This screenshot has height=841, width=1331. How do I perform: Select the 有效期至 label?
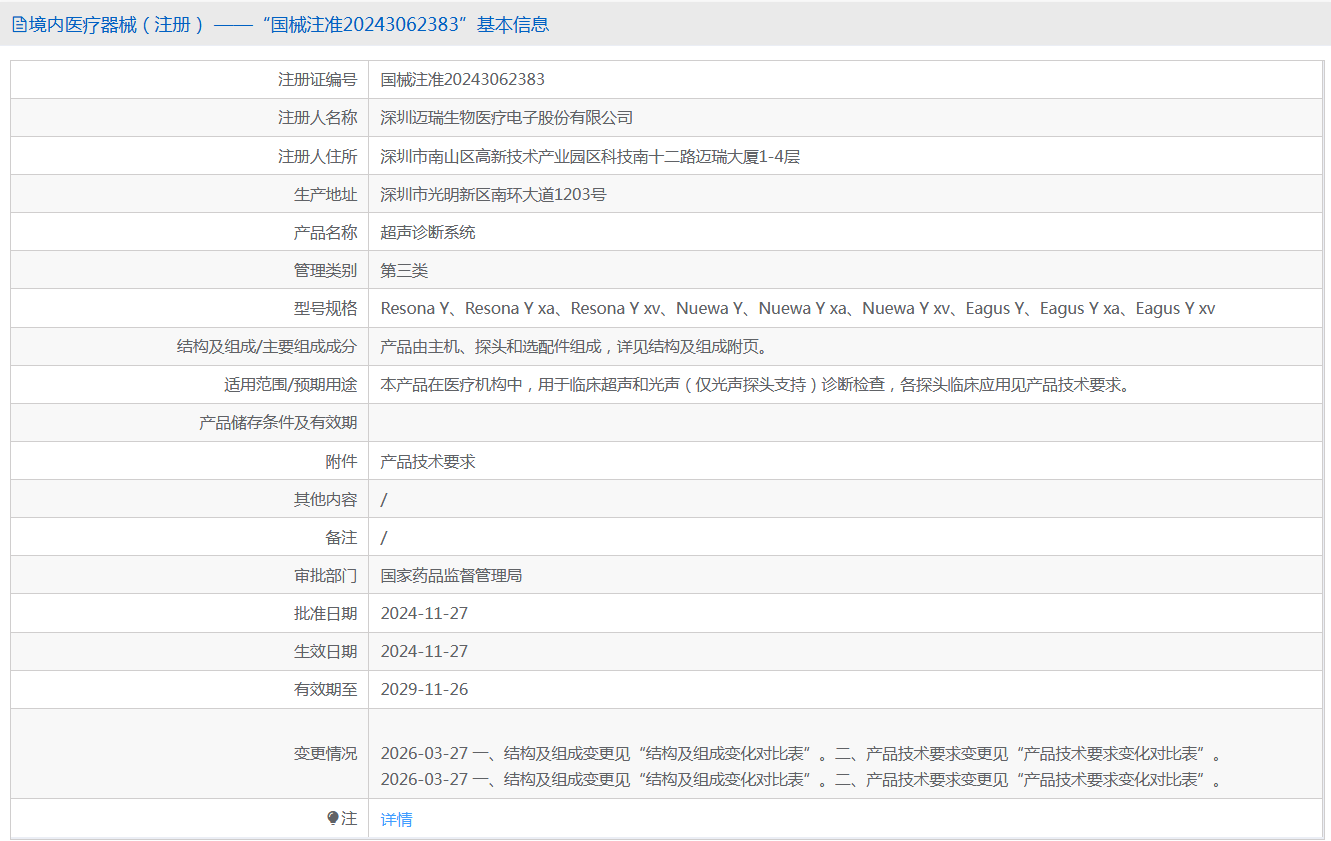click(x=325, y=689)
